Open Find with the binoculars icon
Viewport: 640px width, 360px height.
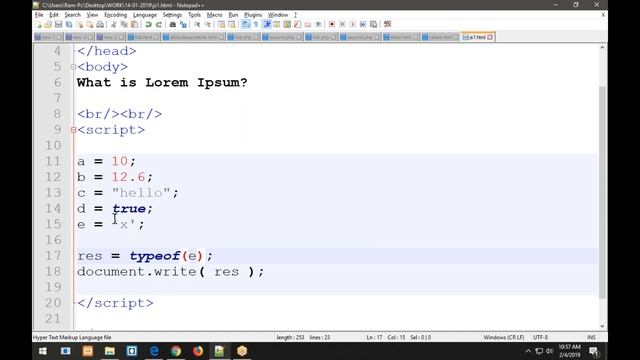coord(173,24)
